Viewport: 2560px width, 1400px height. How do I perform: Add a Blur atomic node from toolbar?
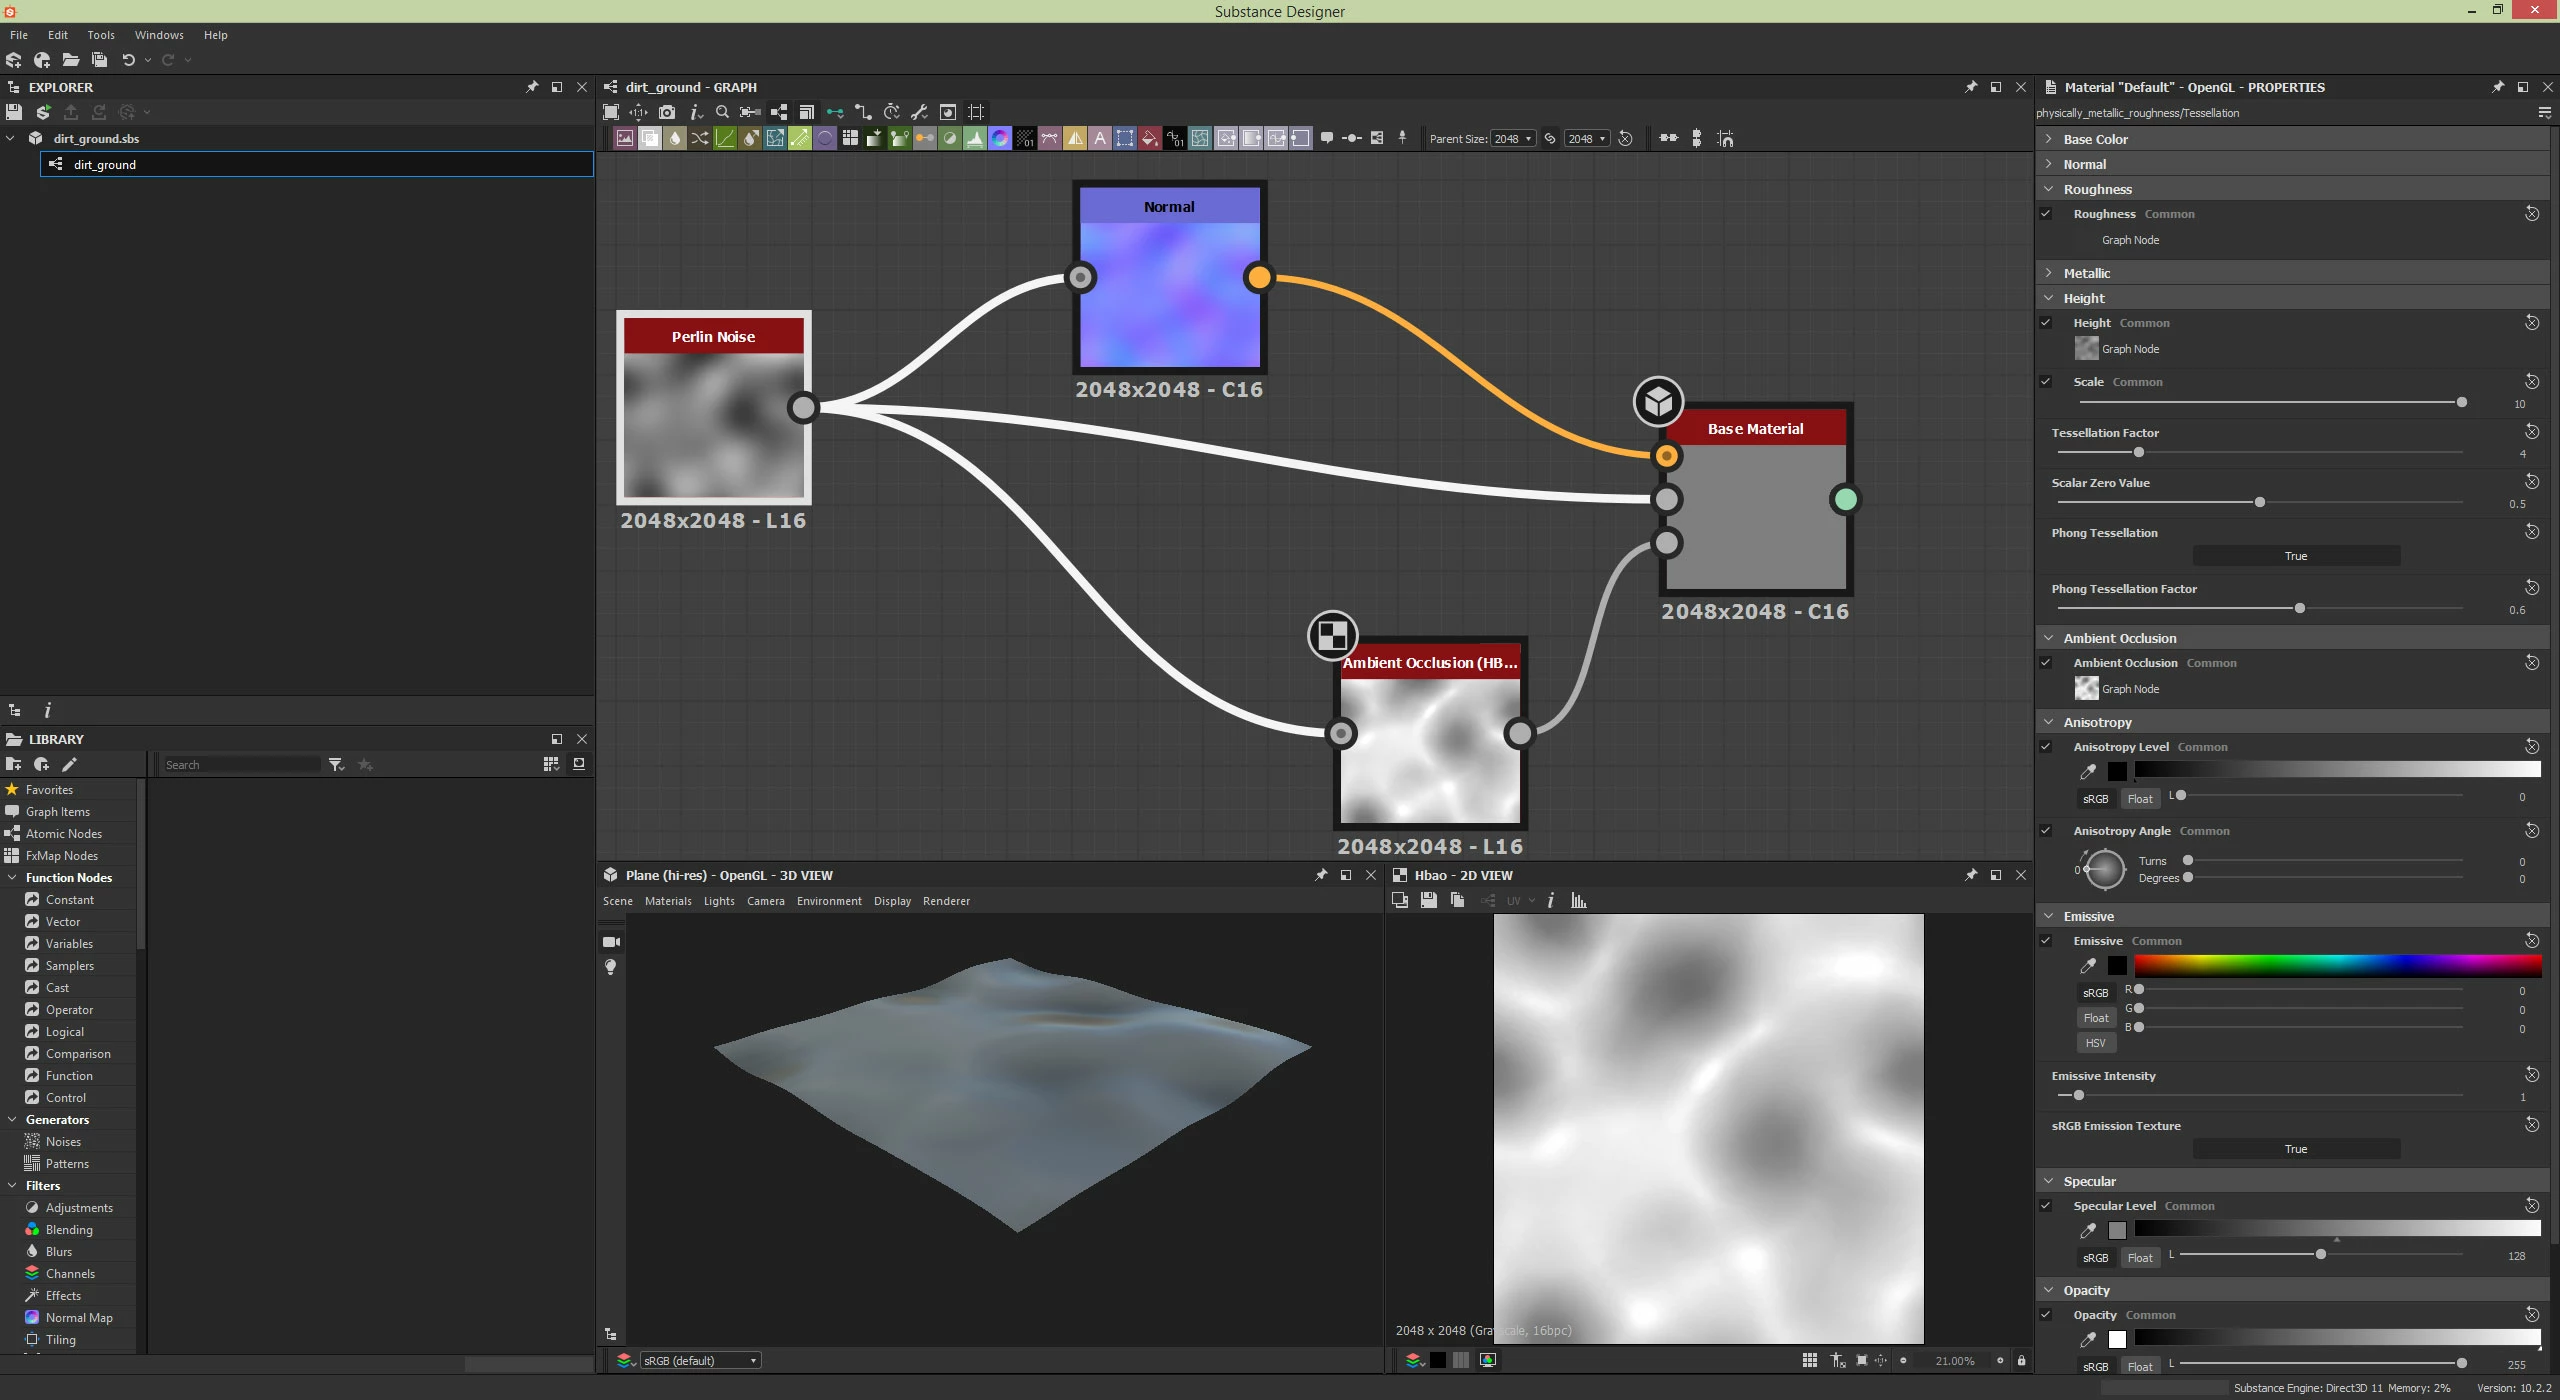674,139
